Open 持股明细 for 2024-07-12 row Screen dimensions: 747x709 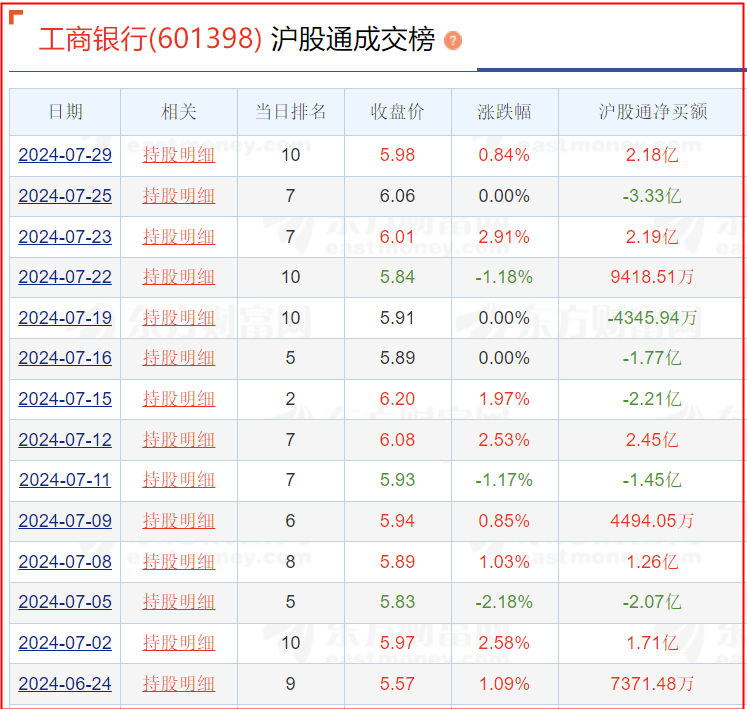click(x=179, y=440)
